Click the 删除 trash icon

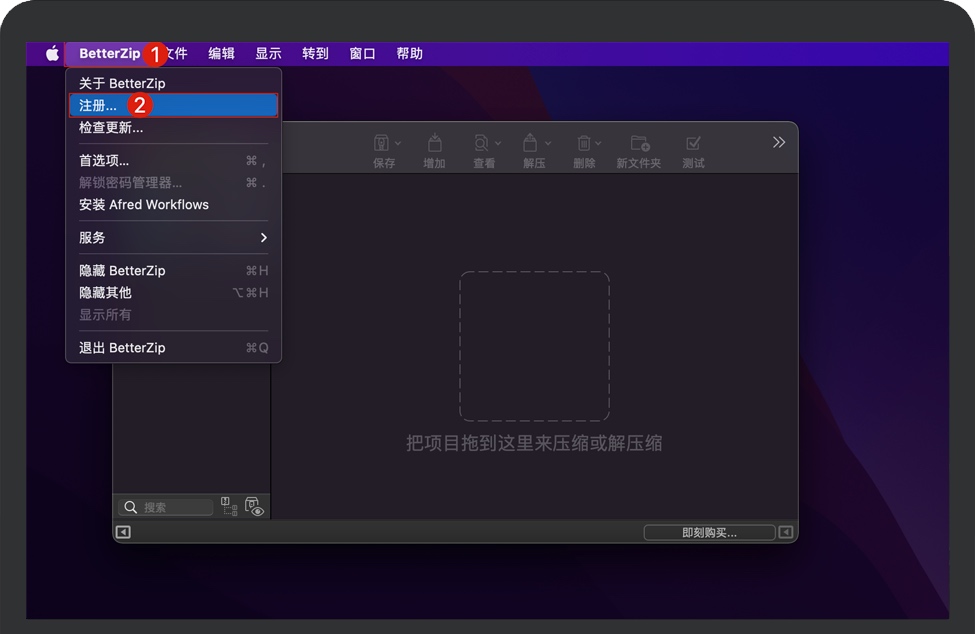coord(584,144)
